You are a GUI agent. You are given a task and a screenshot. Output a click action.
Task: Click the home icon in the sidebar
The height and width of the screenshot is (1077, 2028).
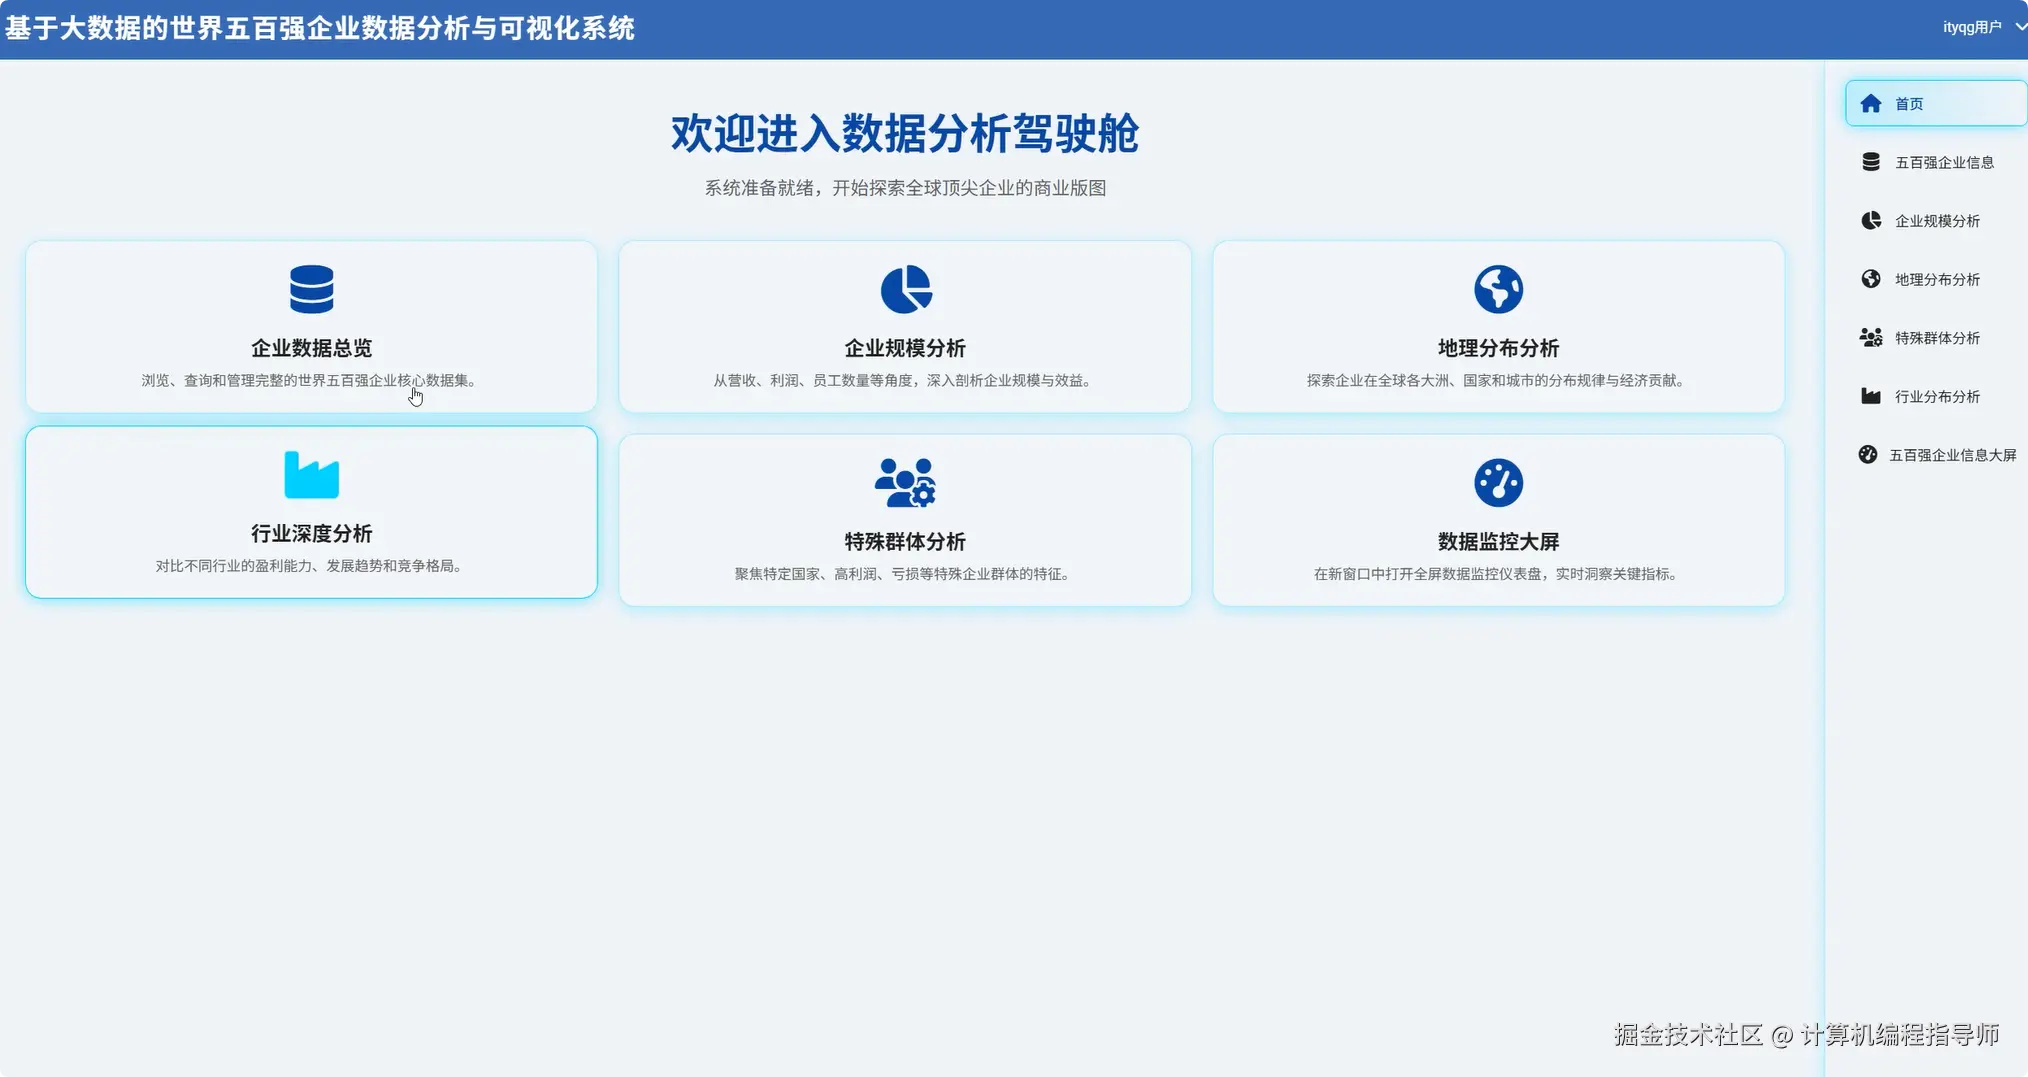1870,103
